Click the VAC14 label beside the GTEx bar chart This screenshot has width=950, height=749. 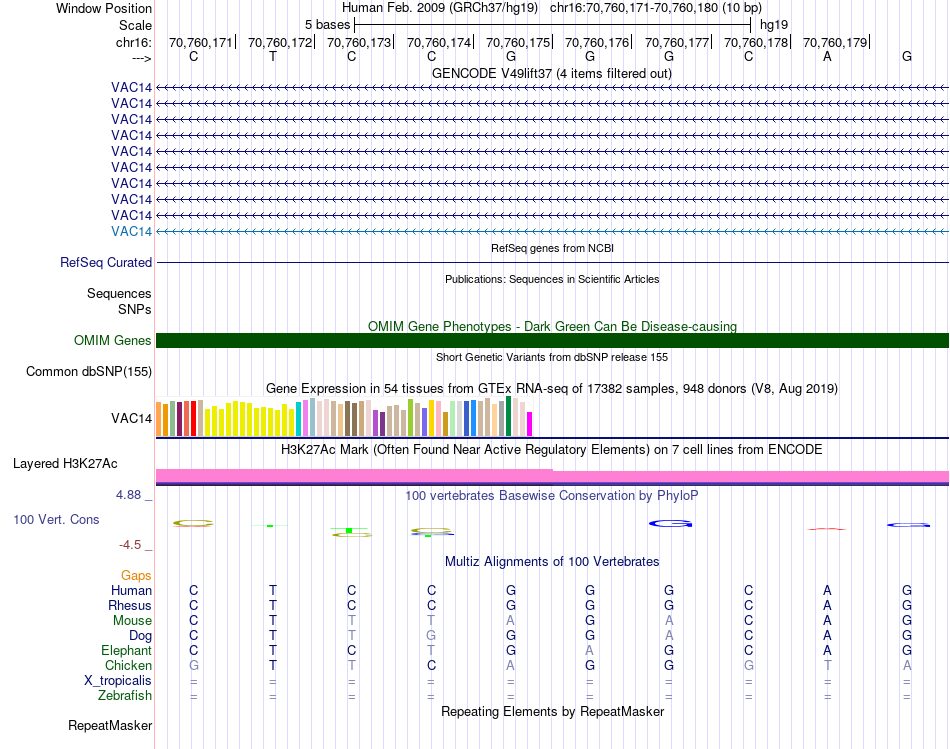pyautogui.click(x=131, y=418)
